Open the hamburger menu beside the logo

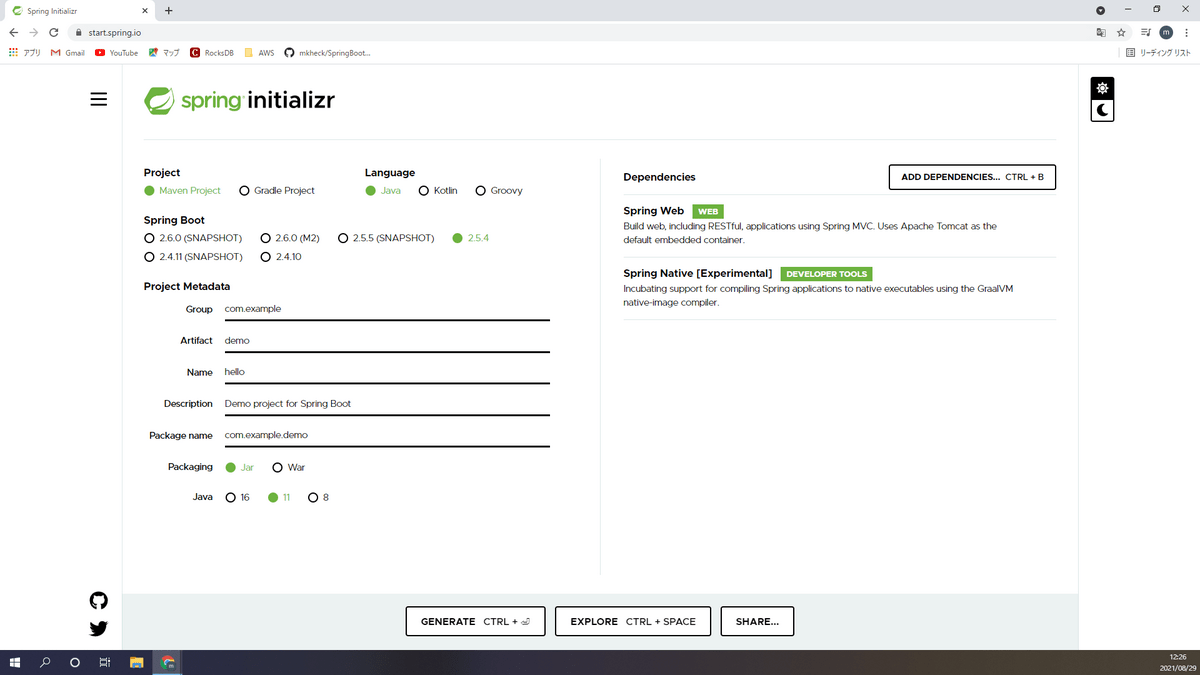[x=98, y=100]
